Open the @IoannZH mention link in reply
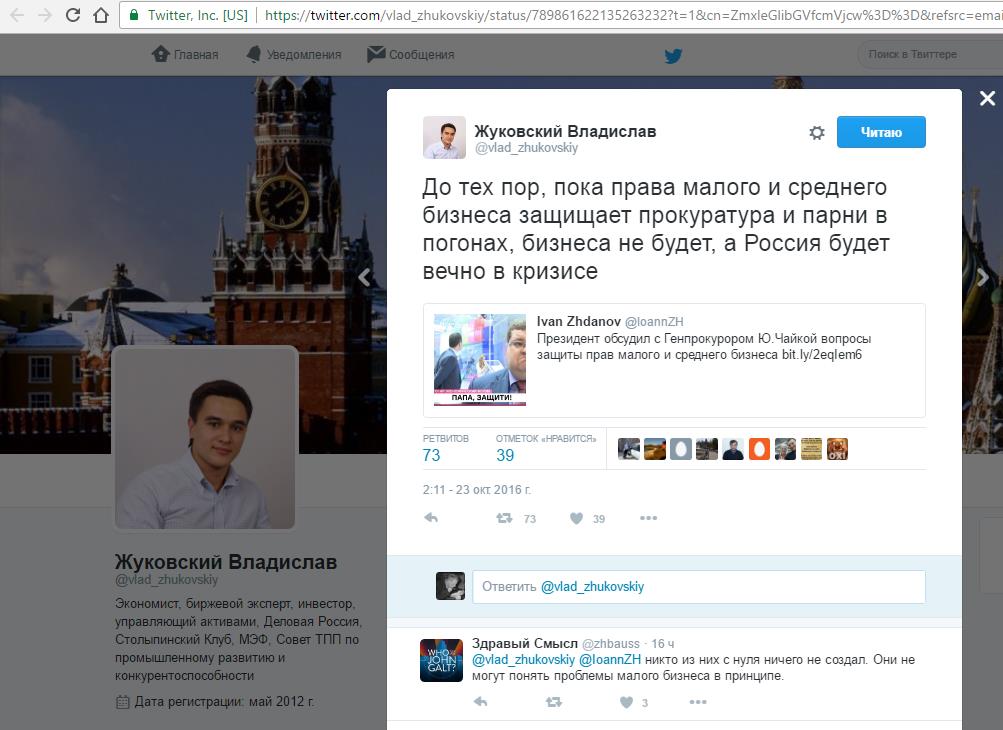Viewport: 1003px width, 730px height. [x=610, y=660]
